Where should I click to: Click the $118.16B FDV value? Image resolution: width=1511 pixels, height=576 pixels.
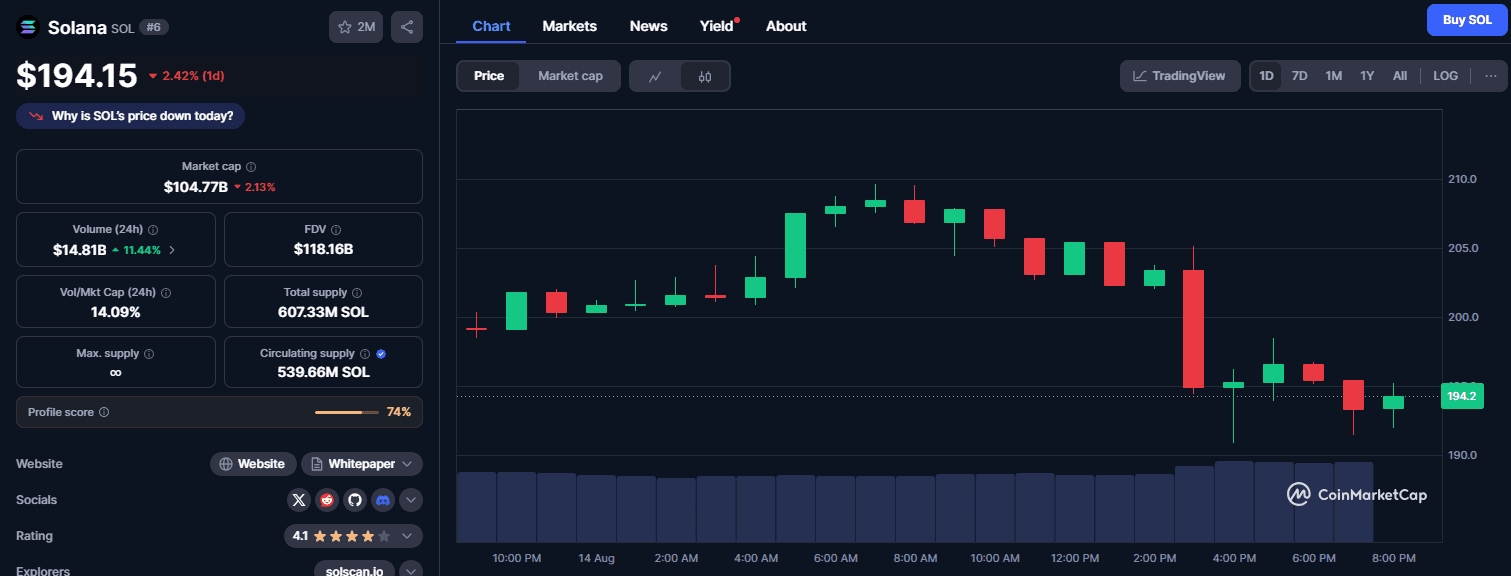(x=324, y=250)
